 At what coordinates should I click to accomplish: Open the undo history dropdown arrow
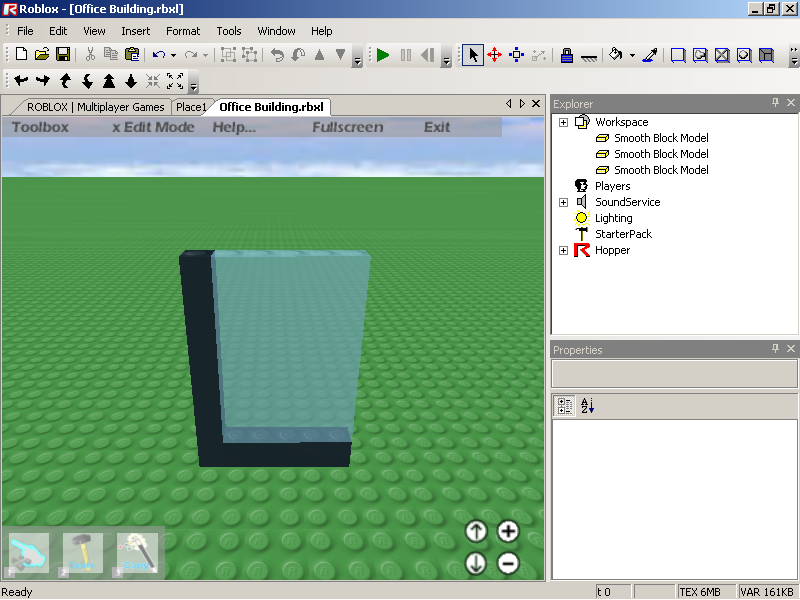point(173,55)
